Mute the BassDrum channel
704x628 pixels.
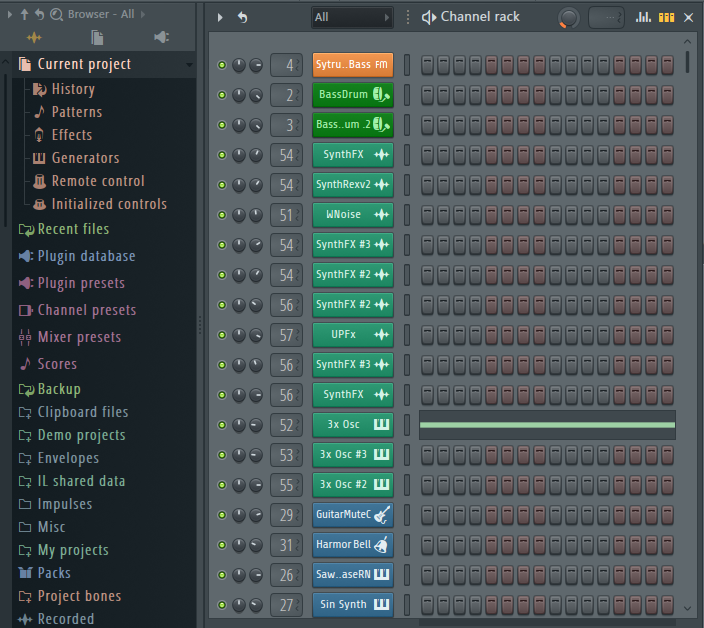point(222,95)
